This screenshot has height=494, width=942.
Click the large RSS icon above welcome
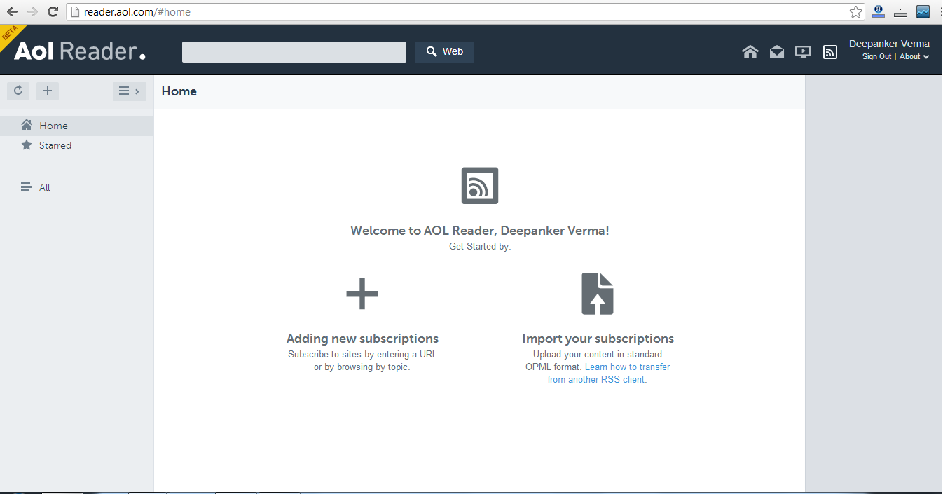479,186
